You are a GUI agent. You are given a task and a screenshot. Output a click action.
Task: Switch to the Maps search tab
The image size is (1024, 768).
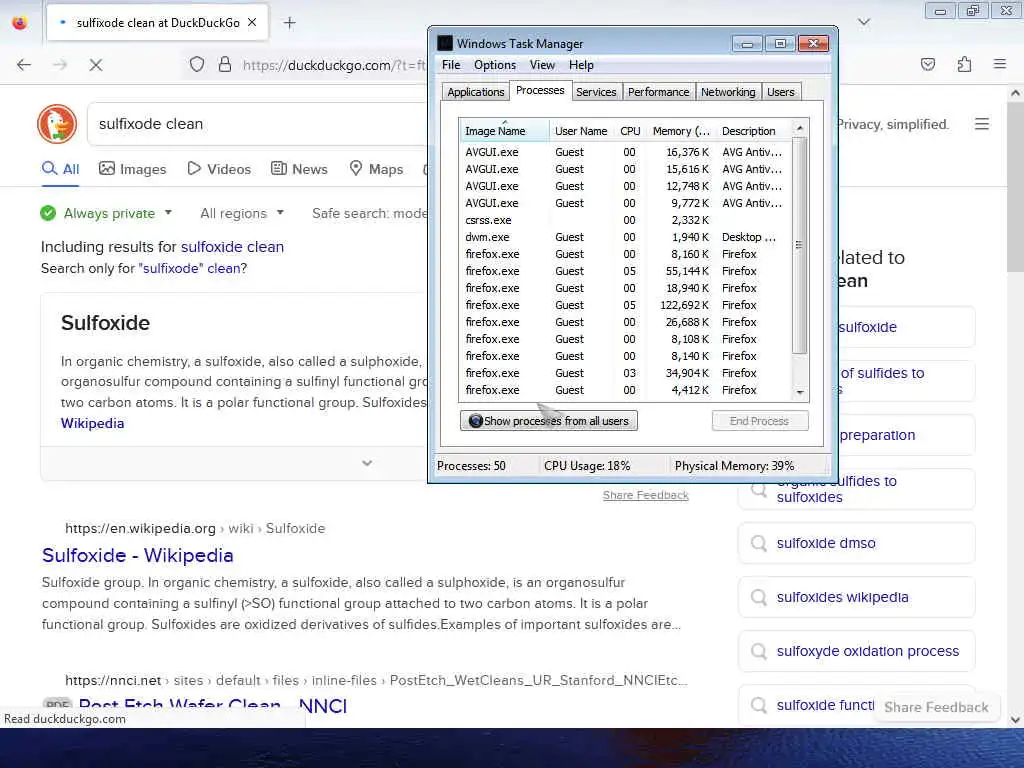coord(376,169)
